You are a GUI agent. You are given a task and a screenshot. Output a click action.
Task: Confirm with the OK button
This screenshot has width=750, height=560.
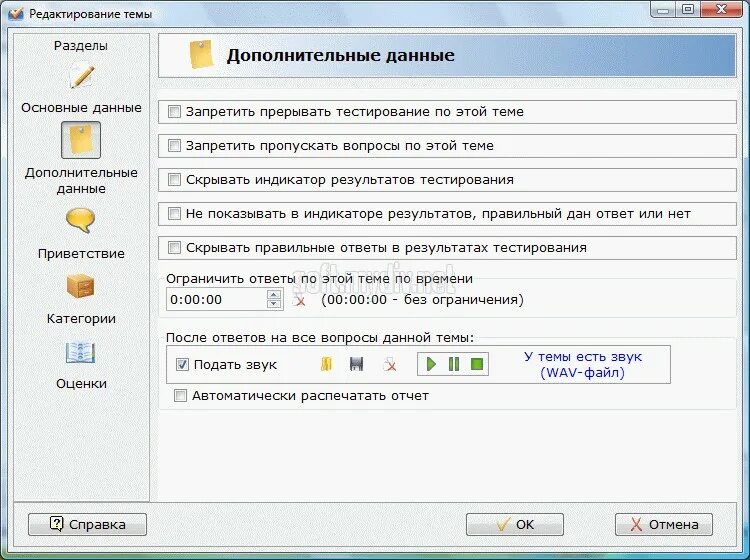pyautogui.click(x=515, y=525)
